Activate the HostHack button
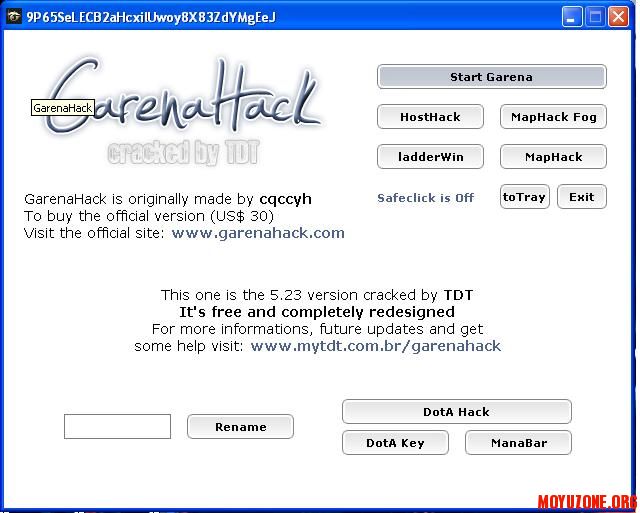 430,117
